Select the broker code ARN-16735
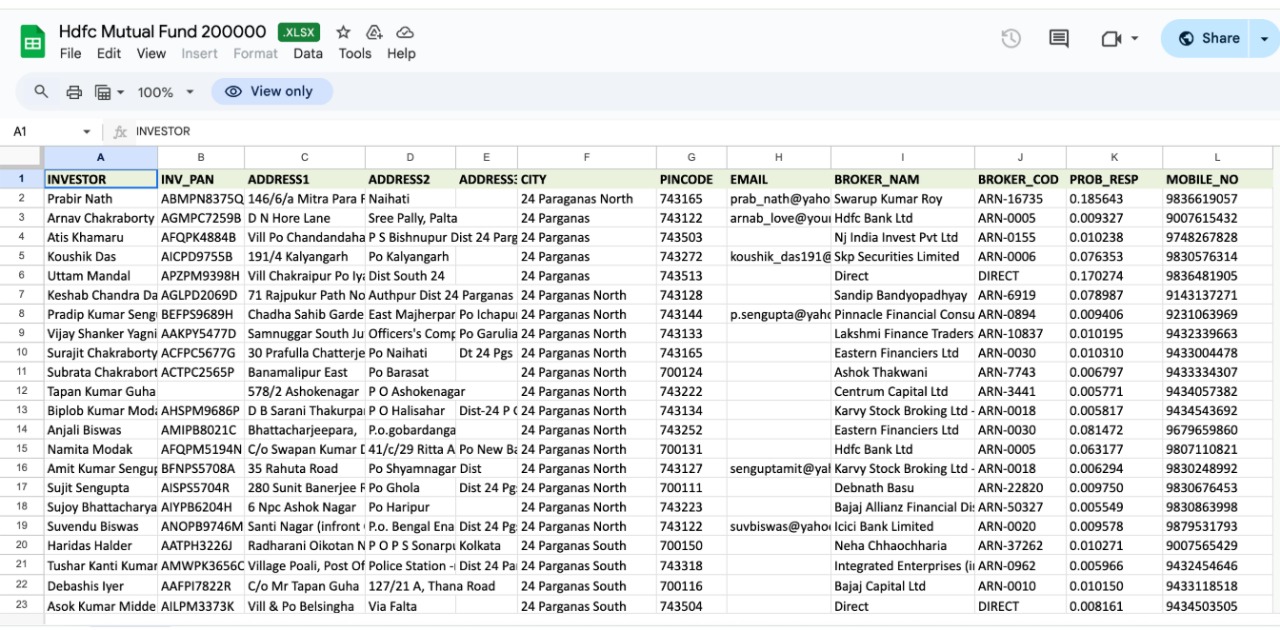 [1021, 199]
